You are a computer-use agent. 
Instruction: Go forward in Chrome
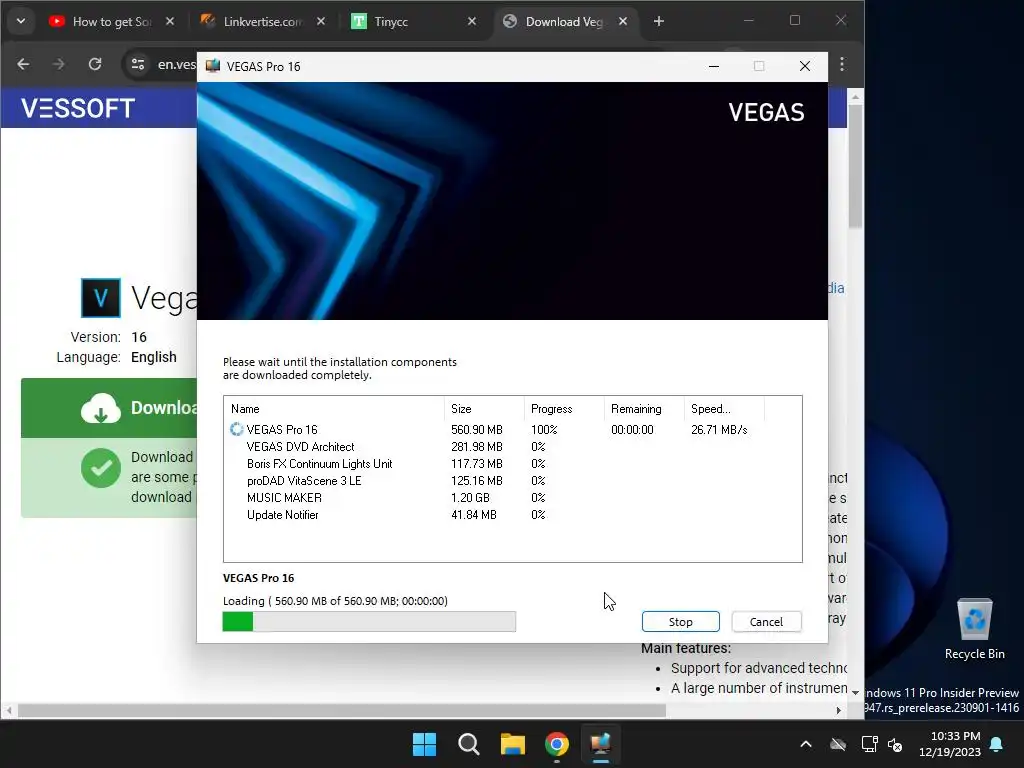point(59,64)
